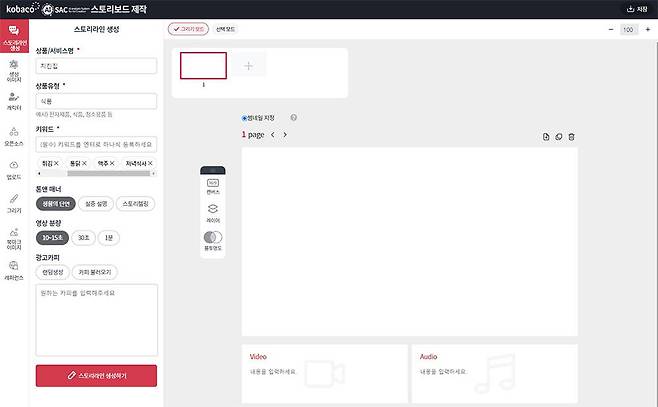Viewport: 658px width, 407px height.
Task: Select the 30초 video length option
Action: (x=85, y=237)
